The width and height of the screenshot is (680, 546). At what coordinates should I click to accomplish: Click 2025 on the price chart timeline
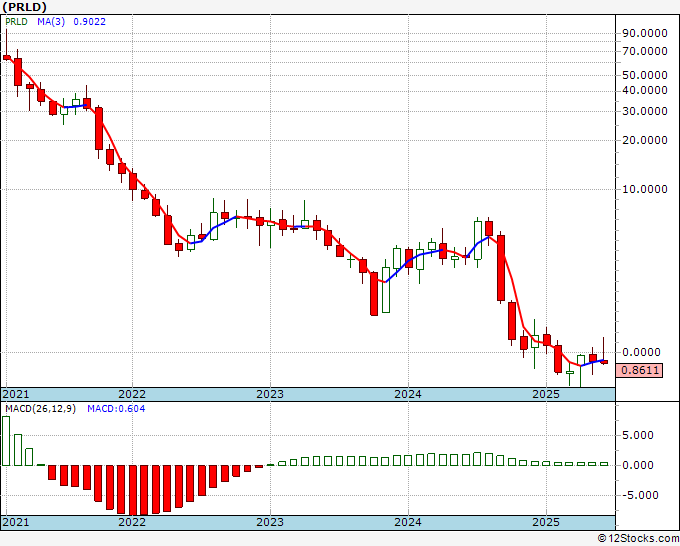546,394
